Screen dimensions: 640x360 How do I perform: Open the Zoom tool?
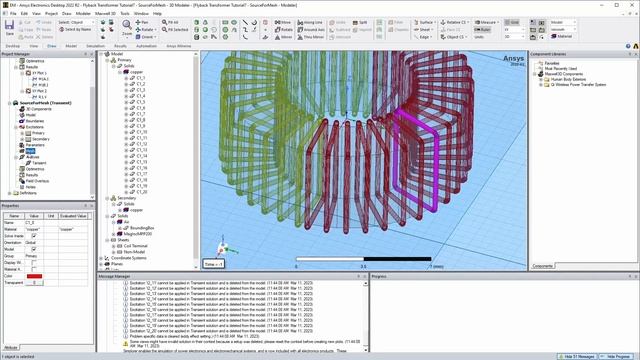tap(127, 28)
